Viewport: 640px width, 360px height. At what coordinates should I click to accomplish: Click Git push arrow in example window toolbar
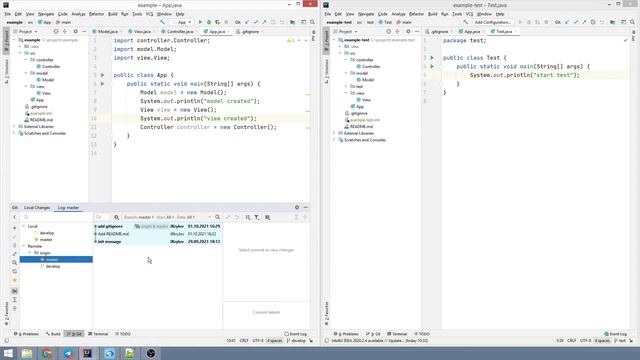(264, 22)
